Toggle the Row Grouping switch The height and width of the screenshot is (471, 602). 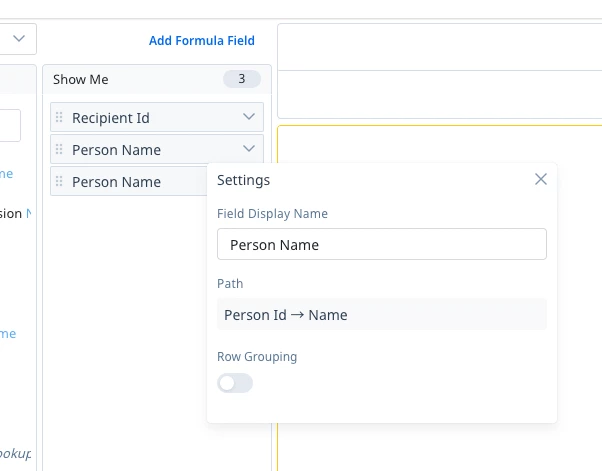[235, 383]
